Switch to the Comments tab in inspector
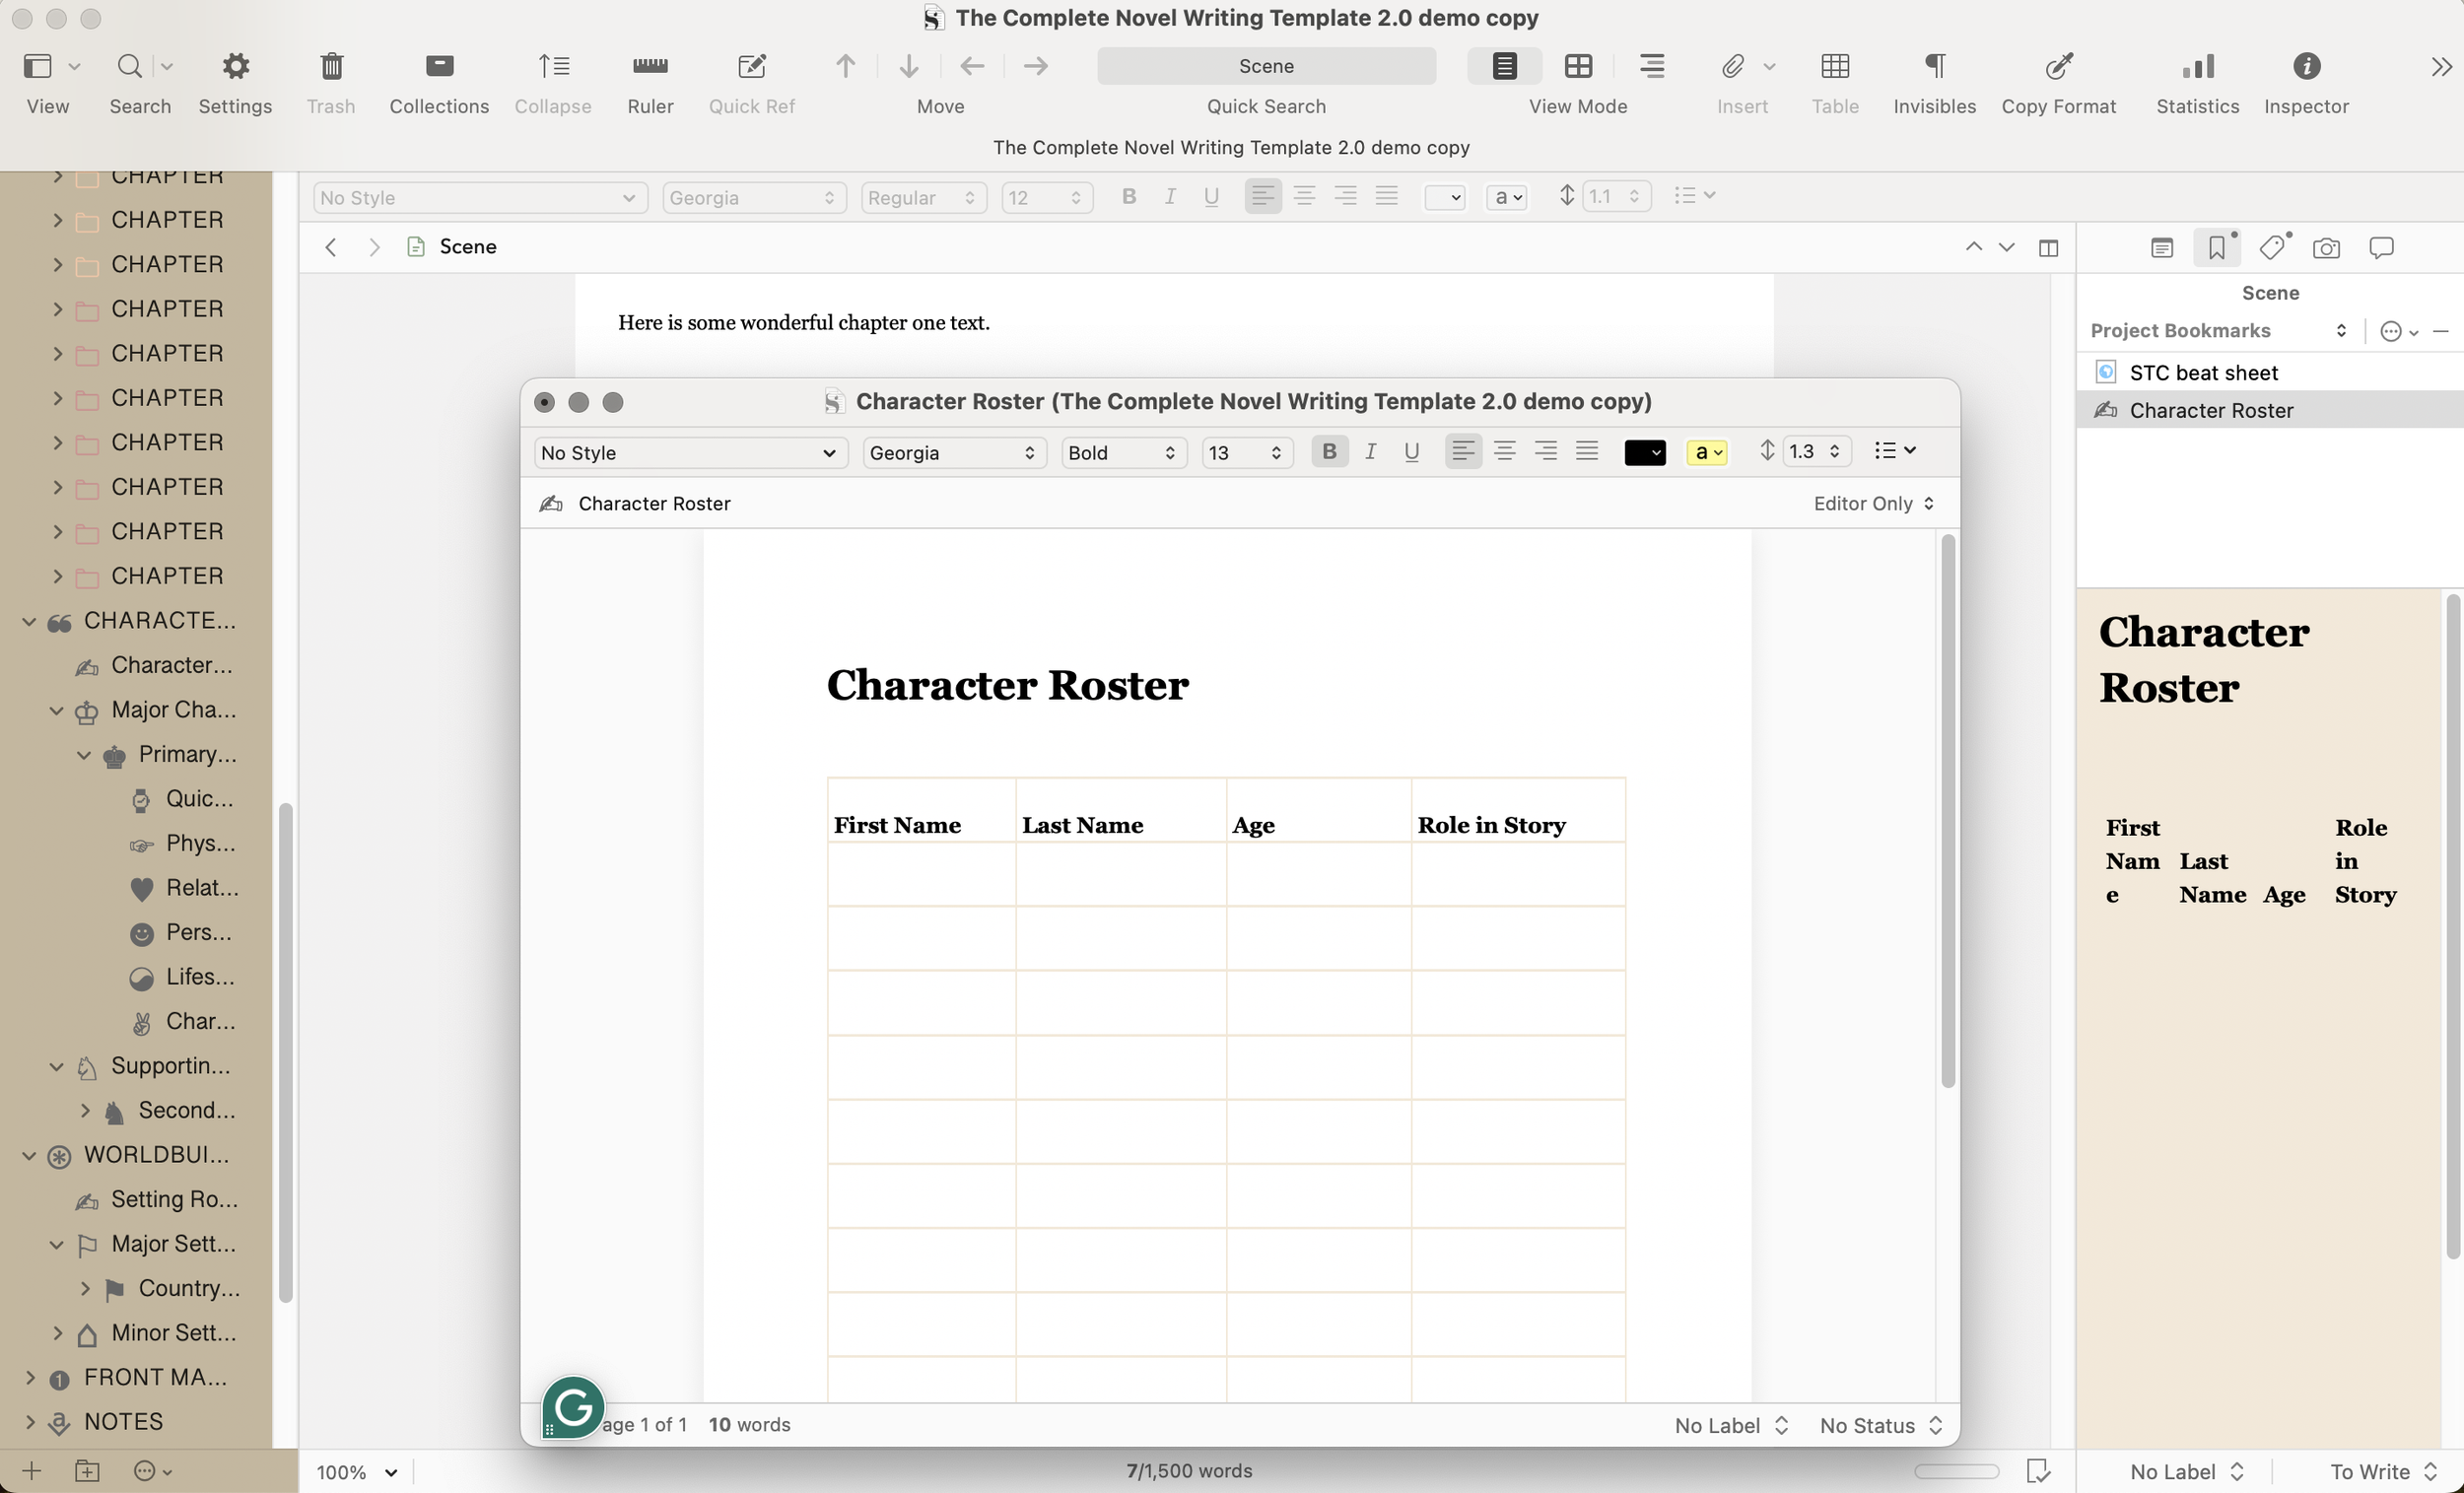 [x=2381, y=247]
